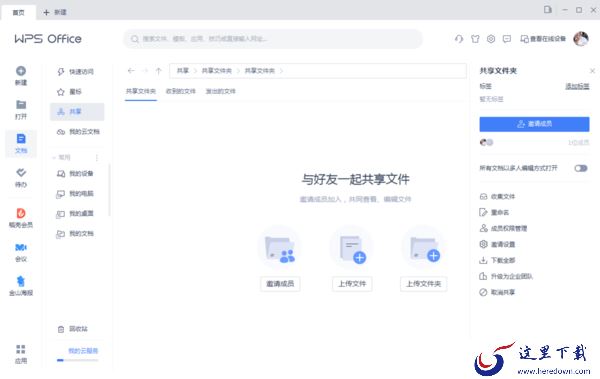Viewport: 600px width, 379px height.
Task: Click the navigation list scrollbar
Action: click(x=109, y=190)
